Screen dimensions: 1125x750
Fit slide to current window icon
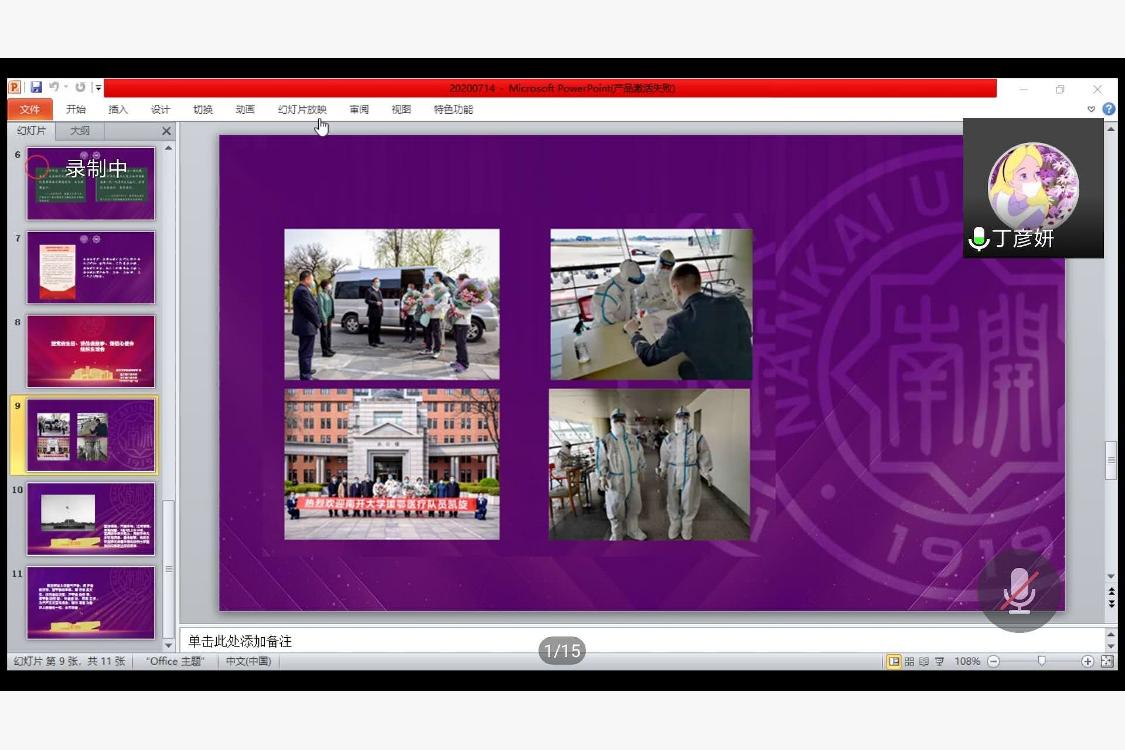(1107, 662)
